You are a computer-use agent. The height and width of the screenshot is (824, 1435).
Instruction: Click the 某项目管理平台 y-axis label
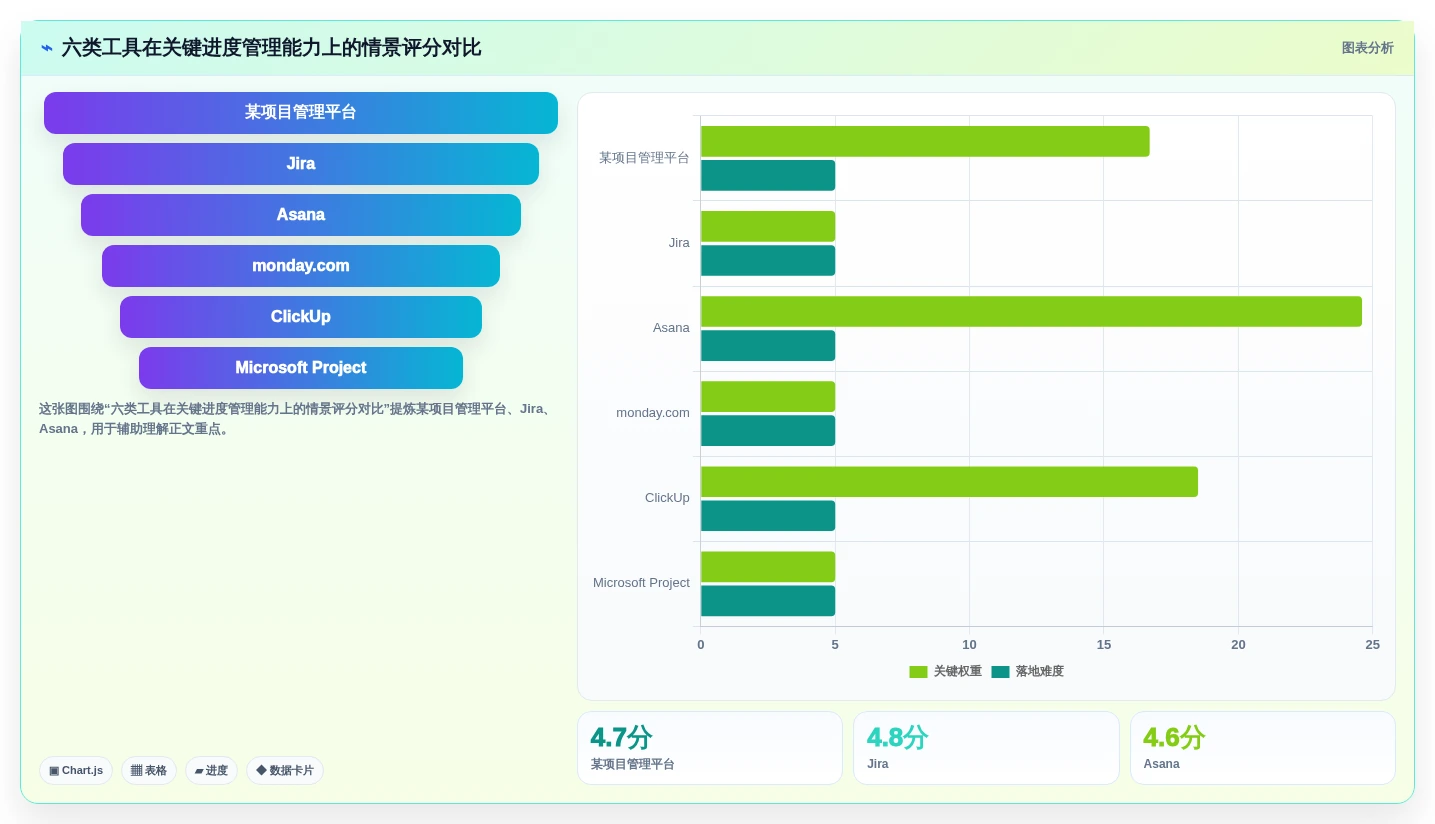[644, 158]
